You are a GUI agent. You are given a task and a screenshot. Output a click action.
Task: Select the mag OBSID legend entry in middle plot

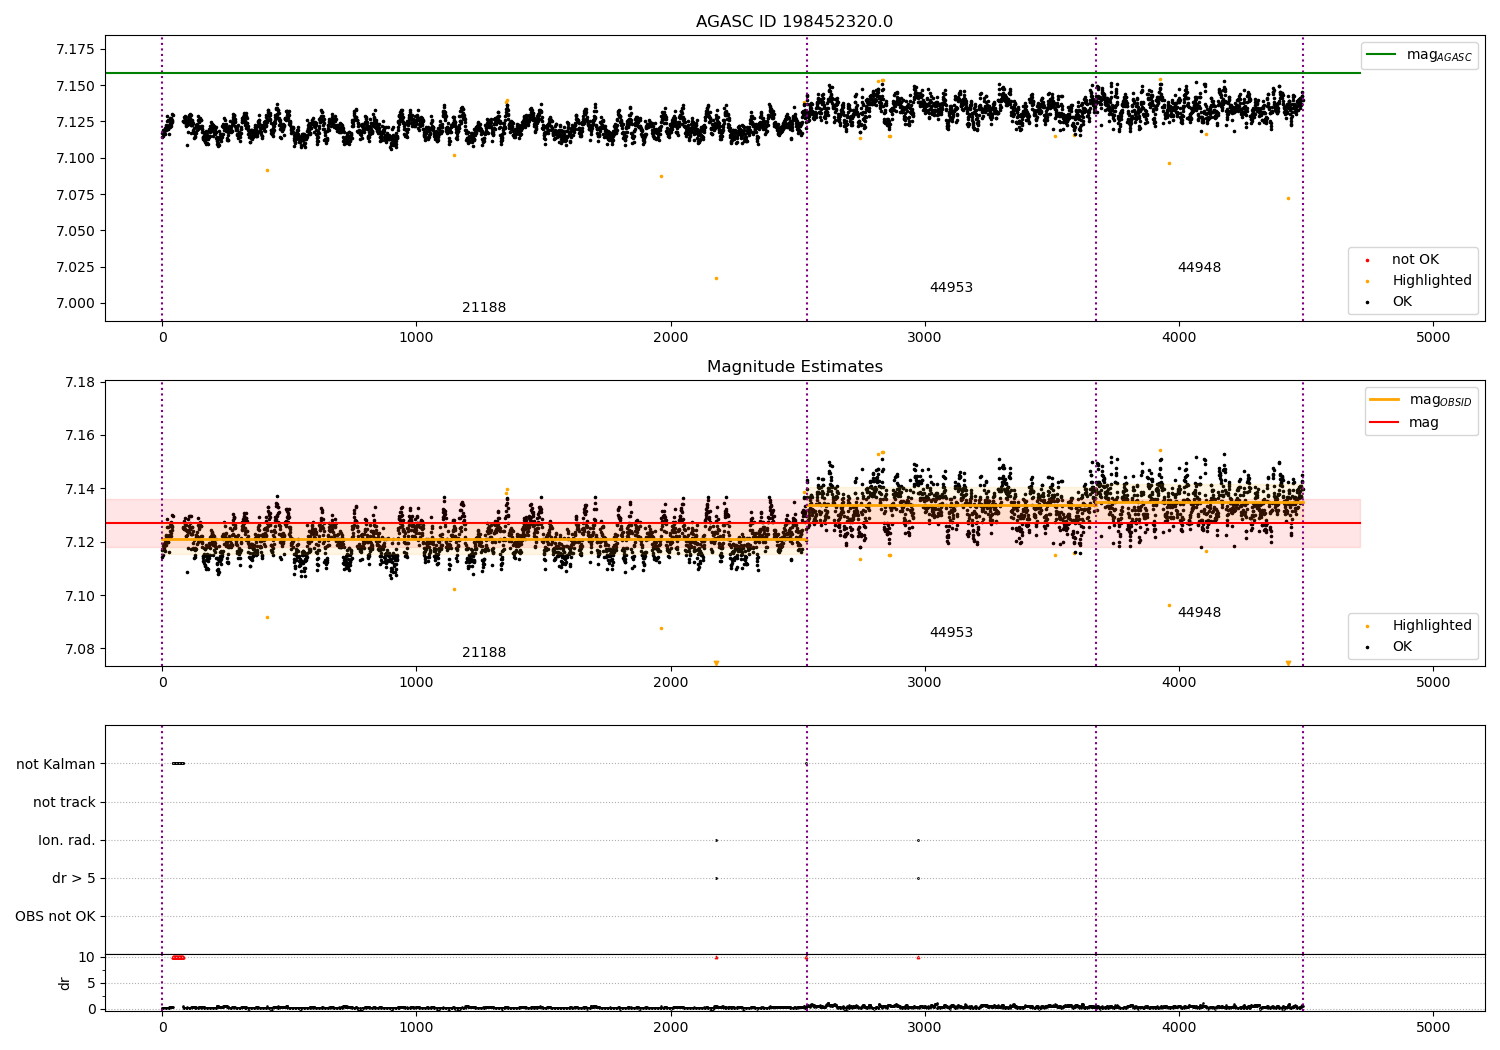tap(1420, 400)
